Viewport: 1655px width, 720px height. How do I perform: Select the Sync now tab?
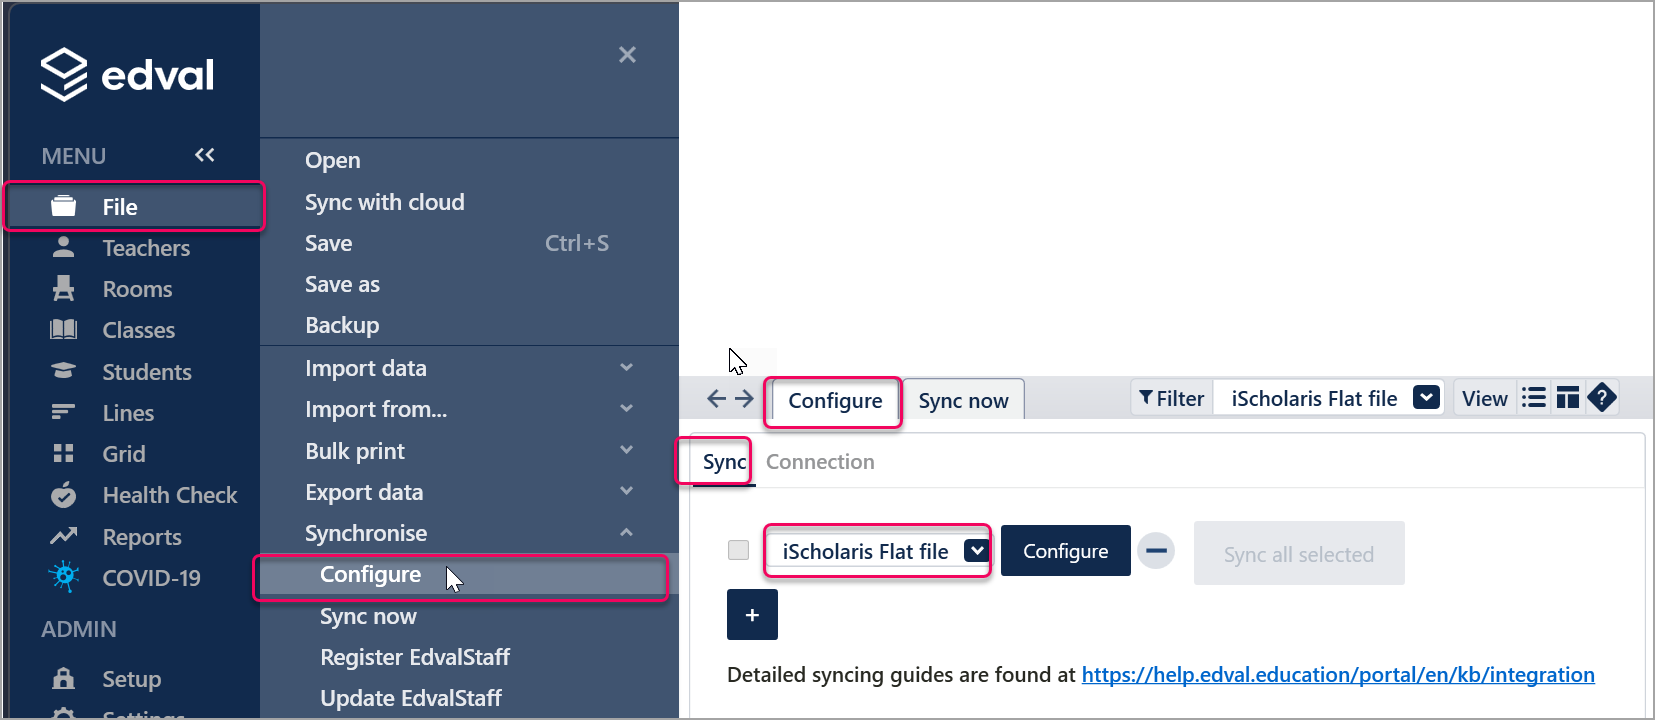tap(964, 401)
